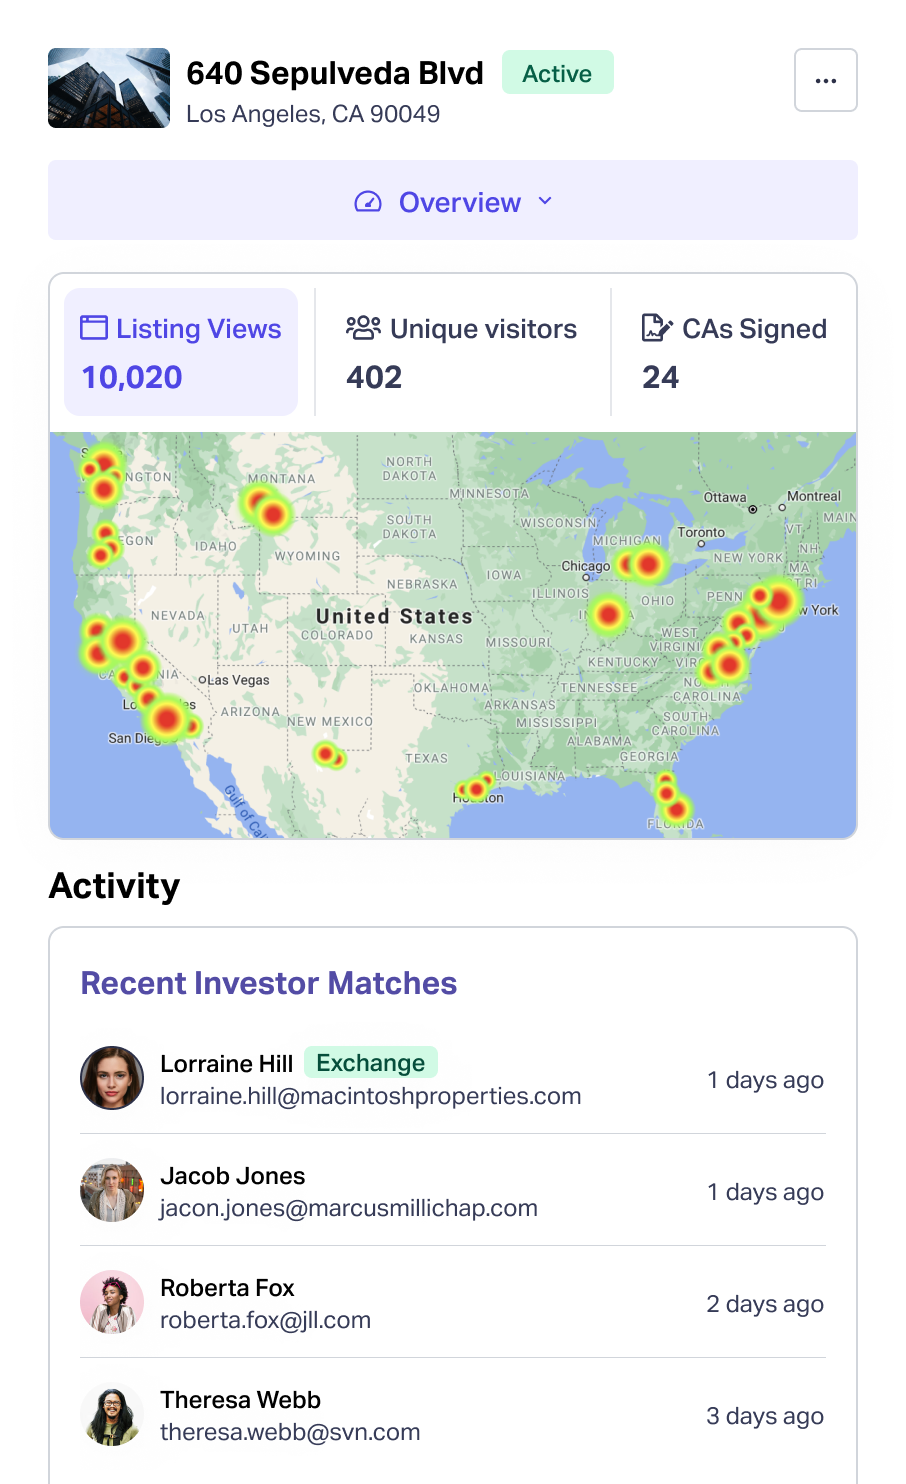The height and width of the screenshot is (1484, 906).
Task: Click the green Active status badge
Action: [557, 73]
